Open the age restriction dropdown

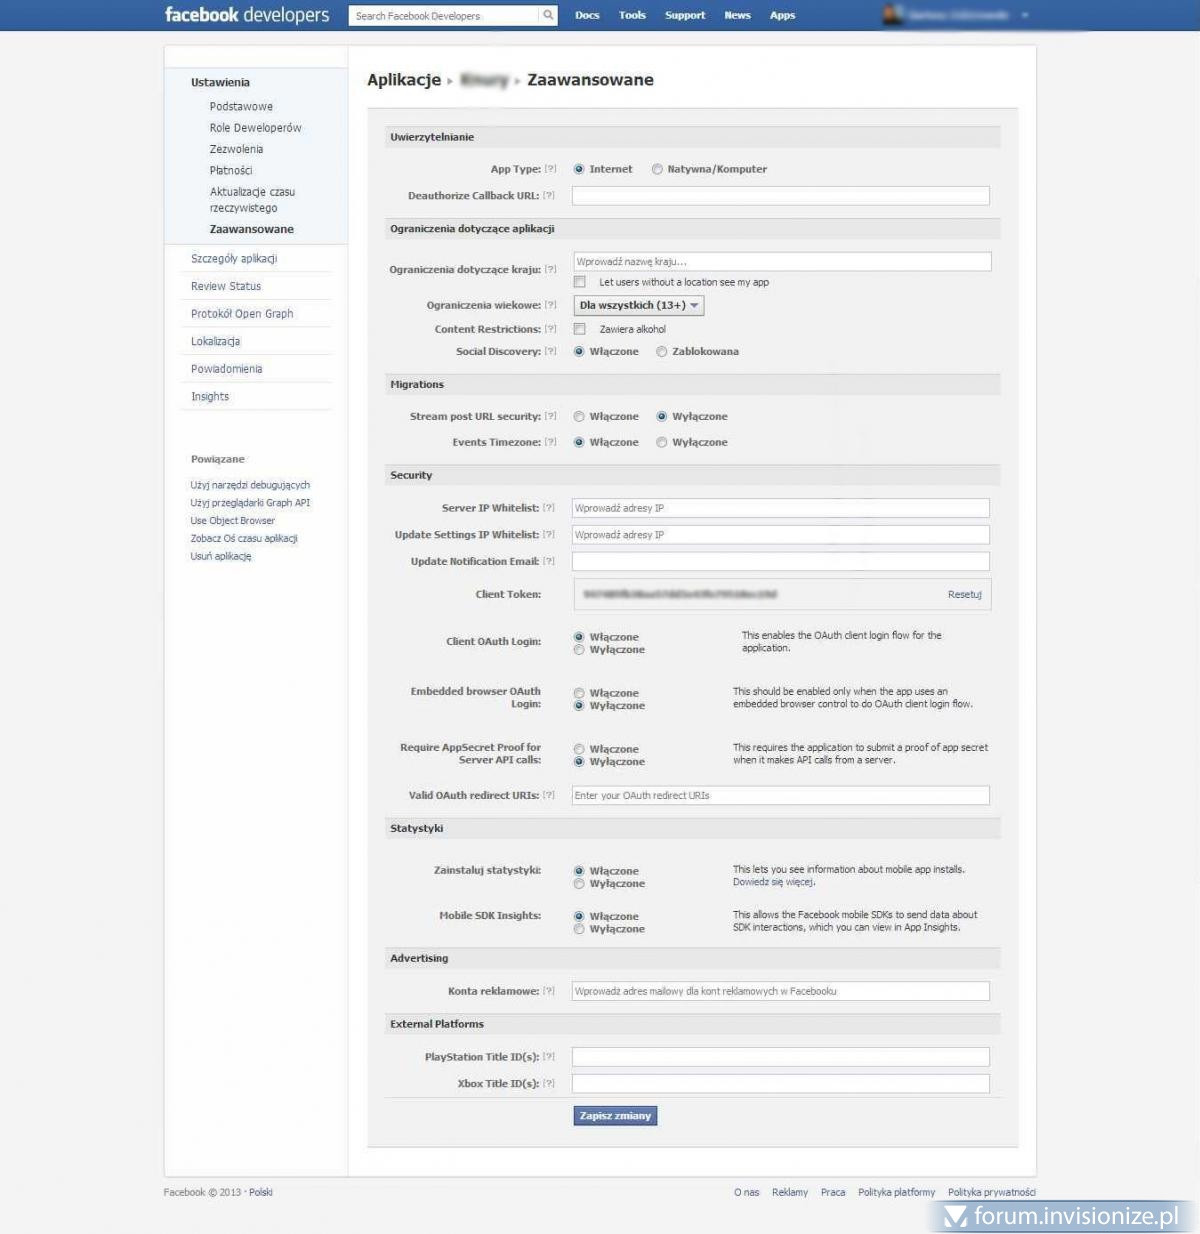click(x=639, y=305)
